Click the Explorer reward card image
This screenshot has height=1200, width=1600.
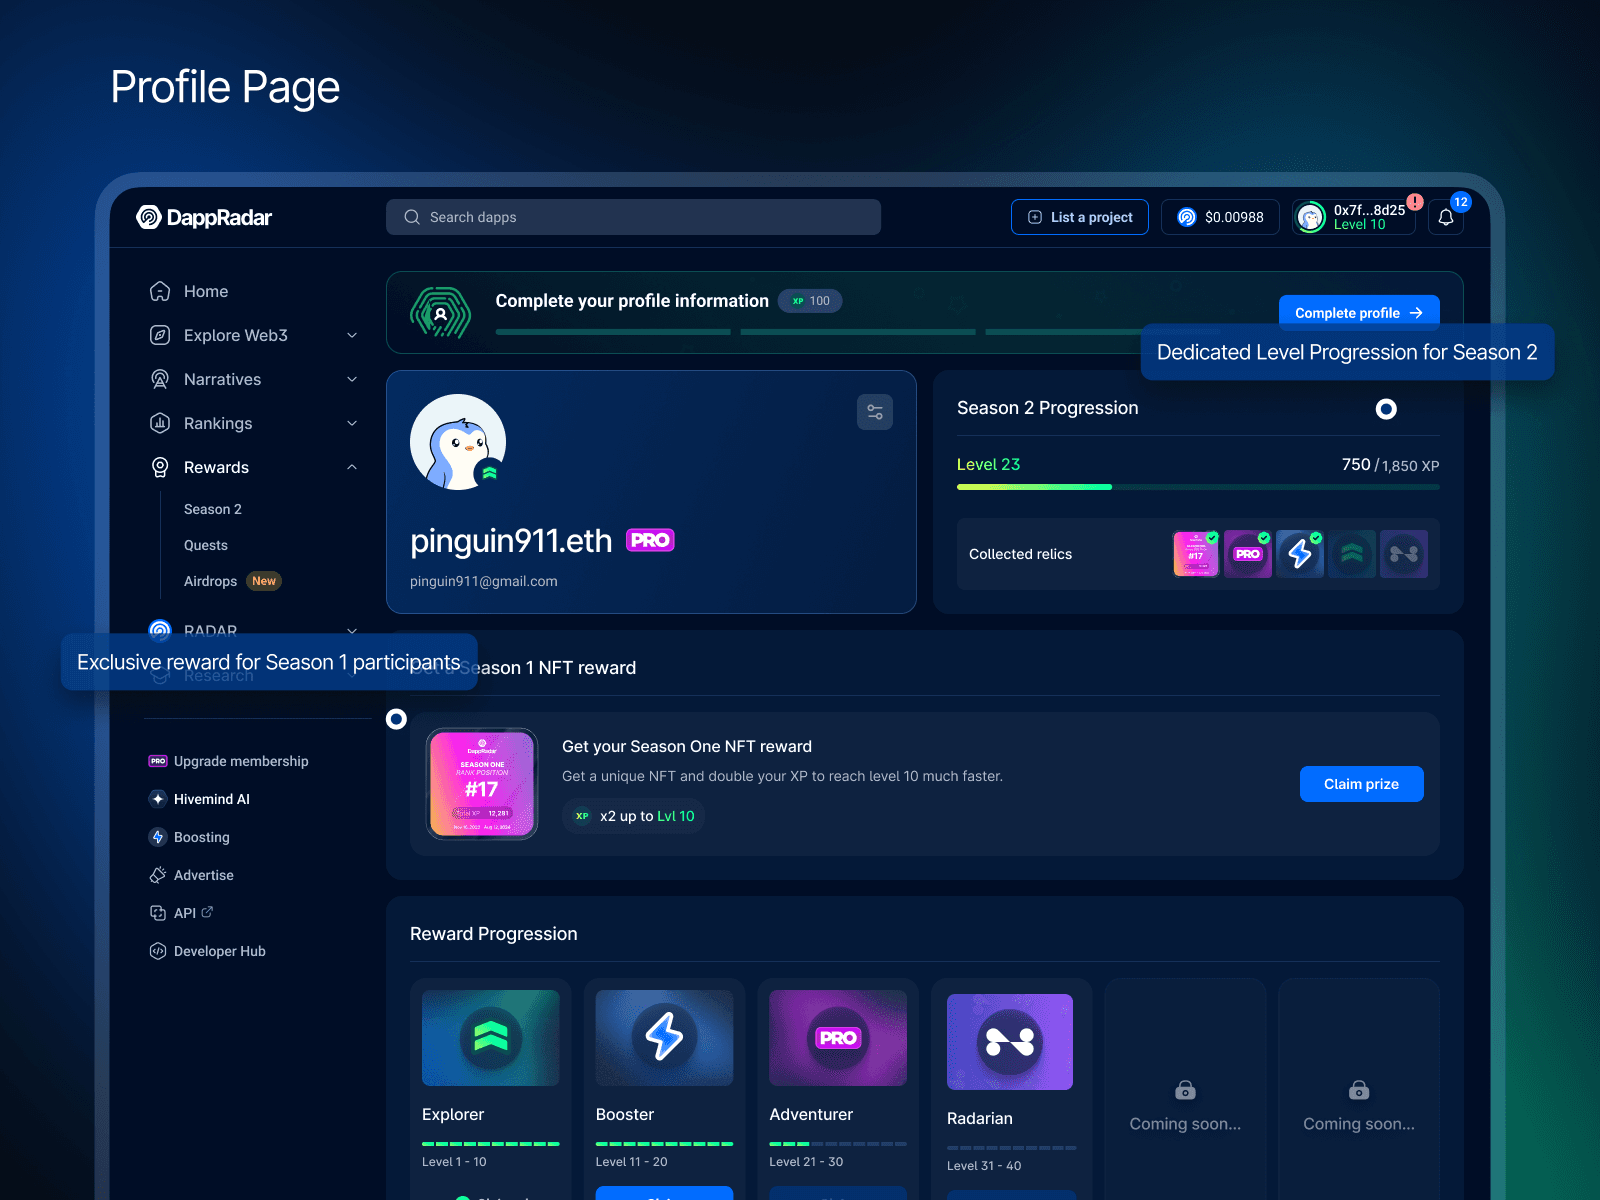(x=490, y=1038)
